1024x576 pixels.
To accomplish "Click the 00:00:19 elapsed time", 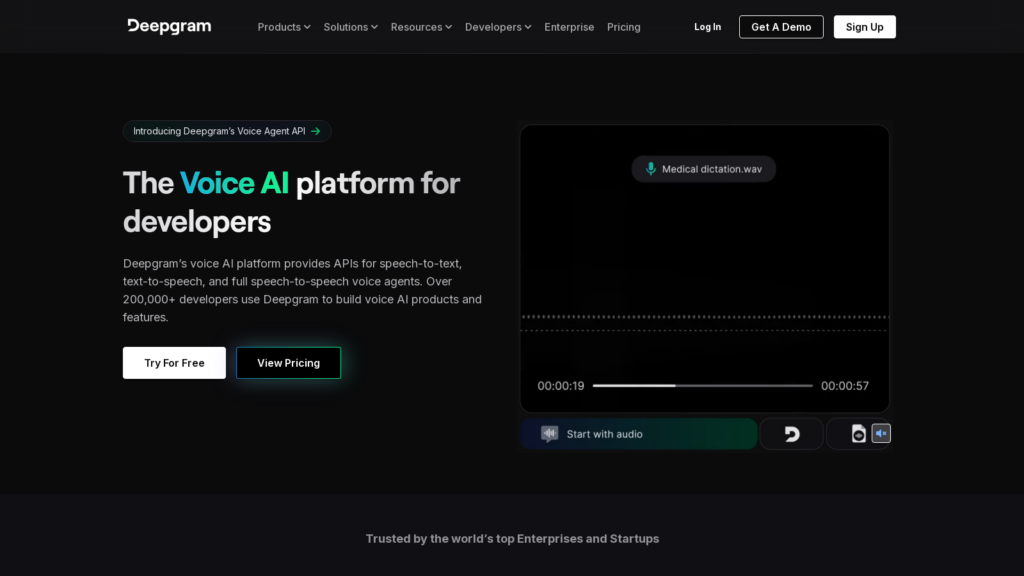I will [560, 386].
